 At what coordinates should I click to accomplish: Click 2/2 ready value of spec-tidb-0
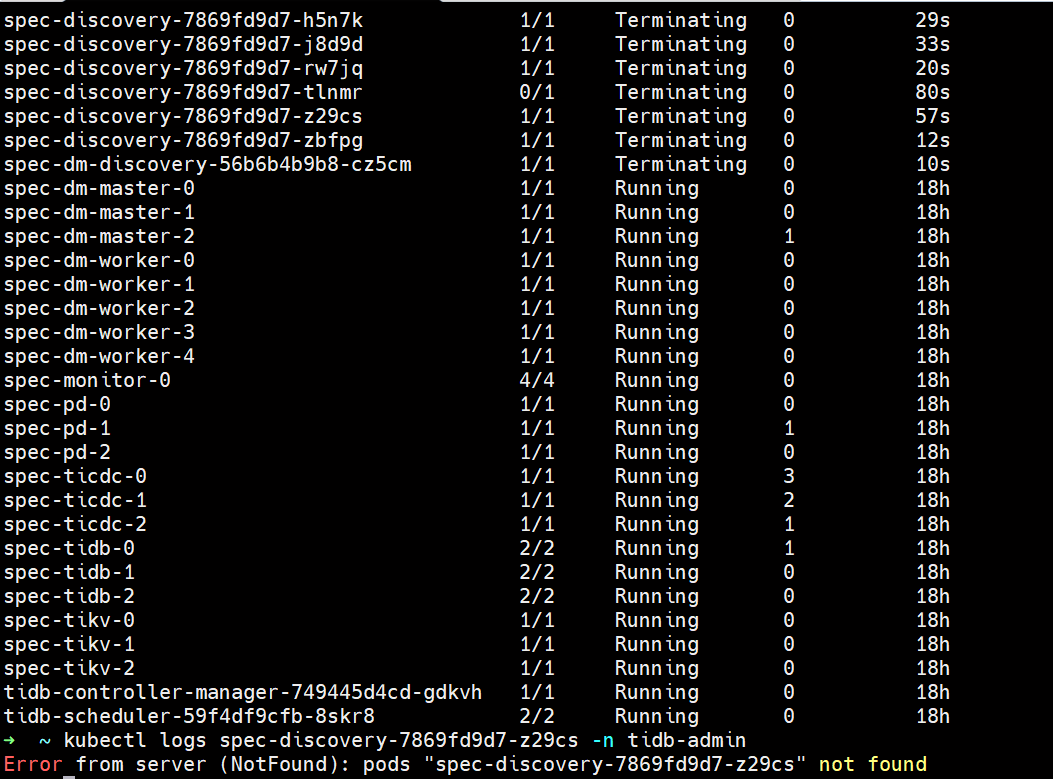coord(537,549)
